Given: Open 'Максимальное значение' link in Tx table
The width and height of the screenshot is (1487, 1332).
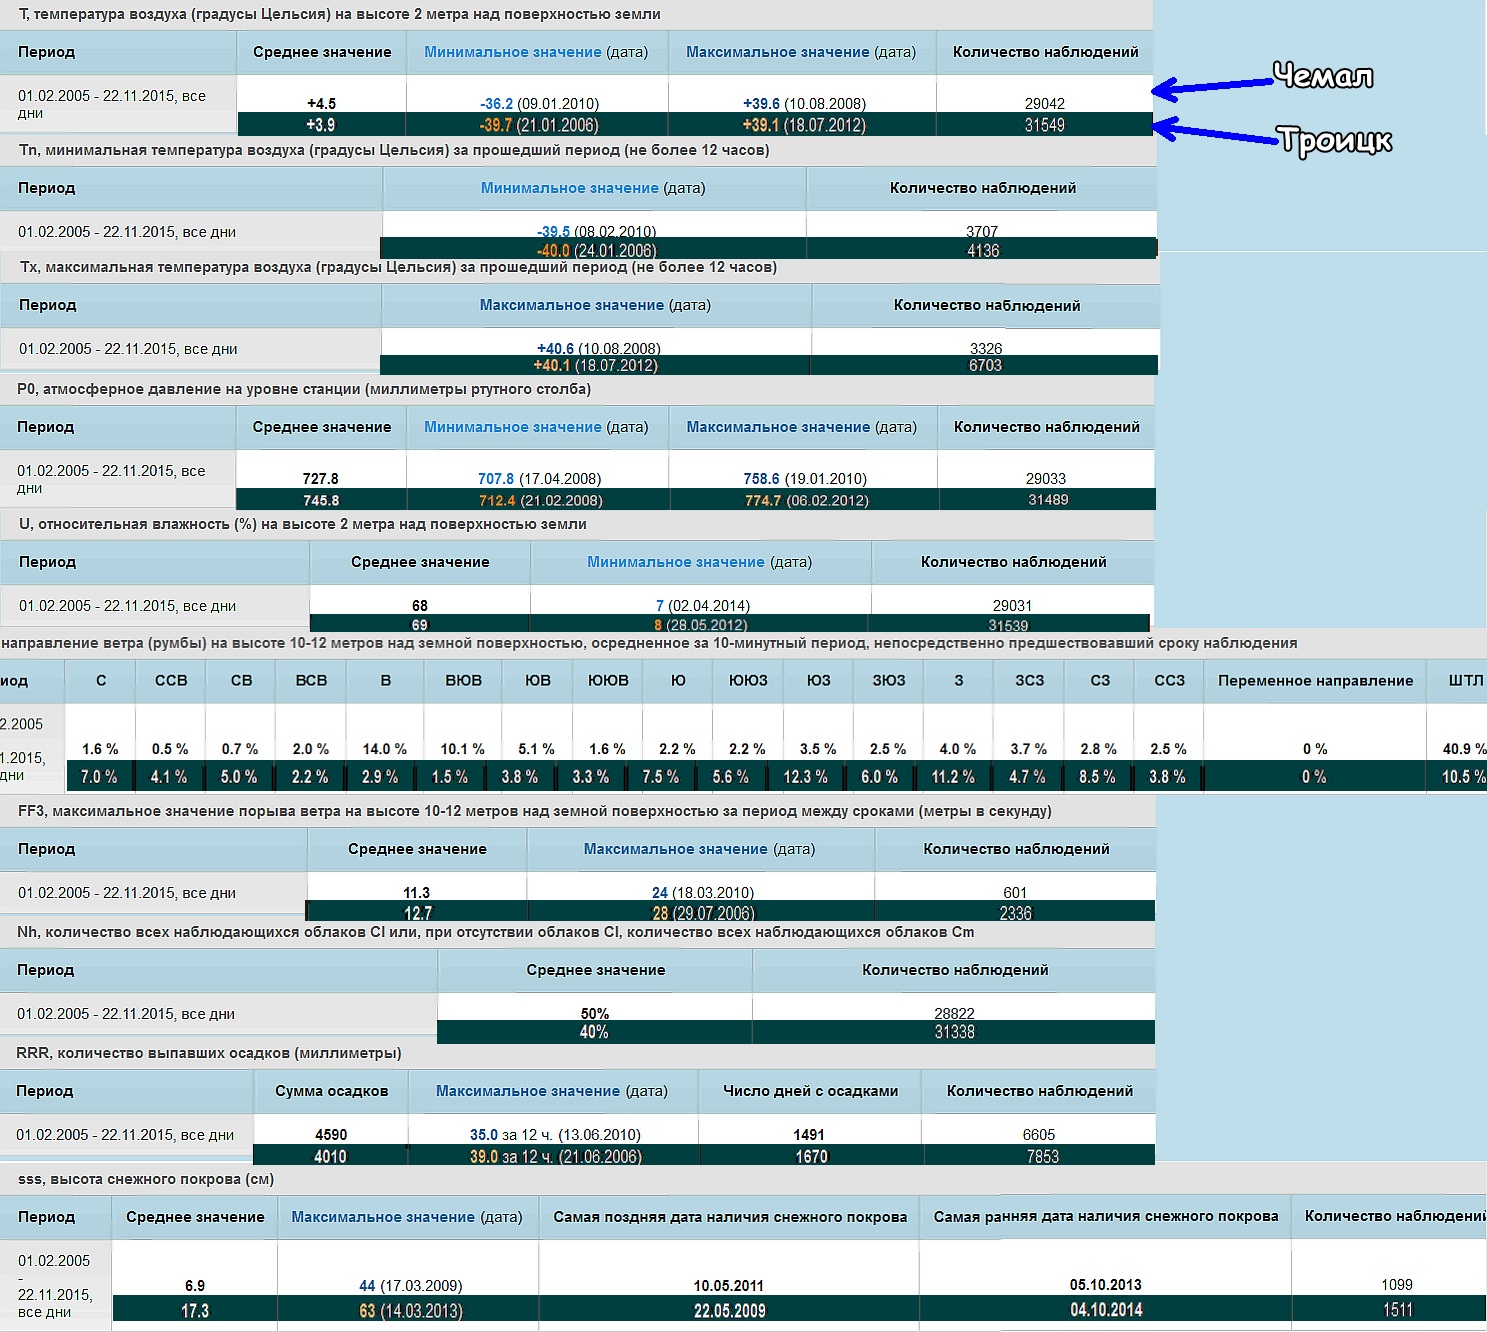Looking at the screenshot, I should click(x=571, y=305).
